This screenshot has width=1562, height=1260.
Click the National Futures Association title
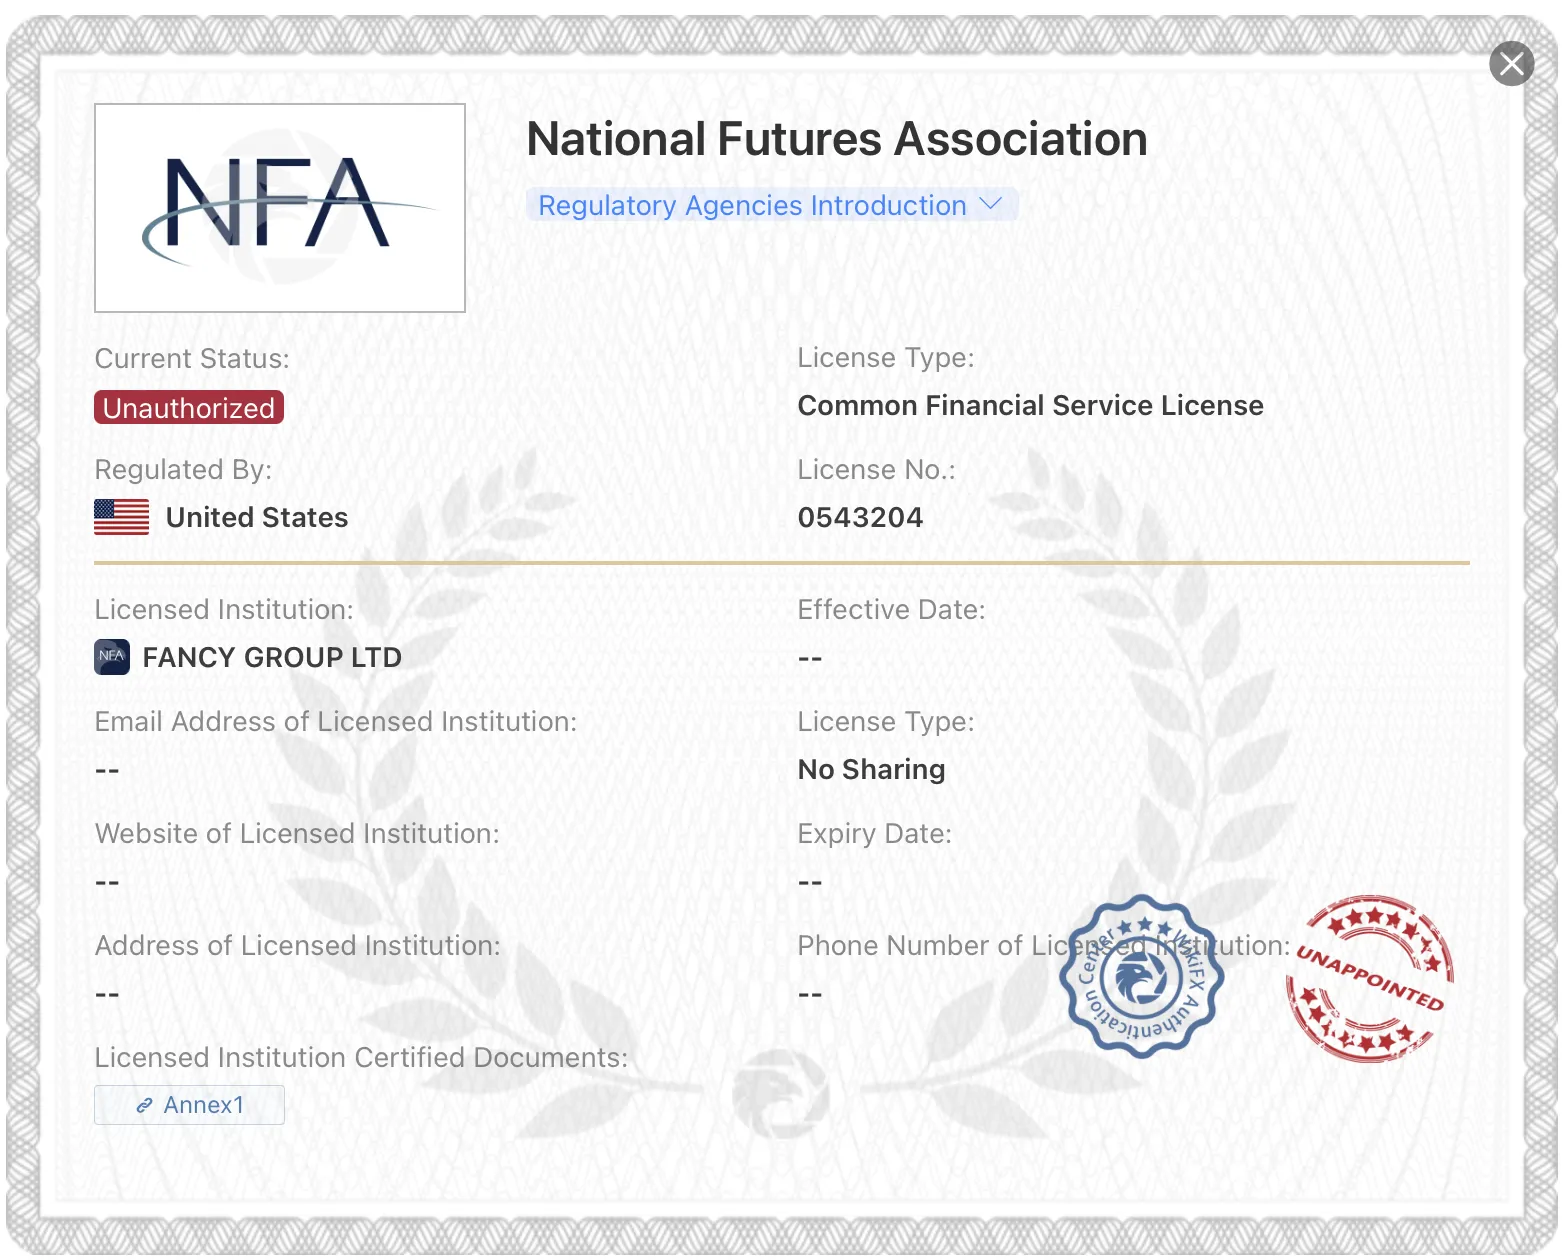tap(837, 139)
